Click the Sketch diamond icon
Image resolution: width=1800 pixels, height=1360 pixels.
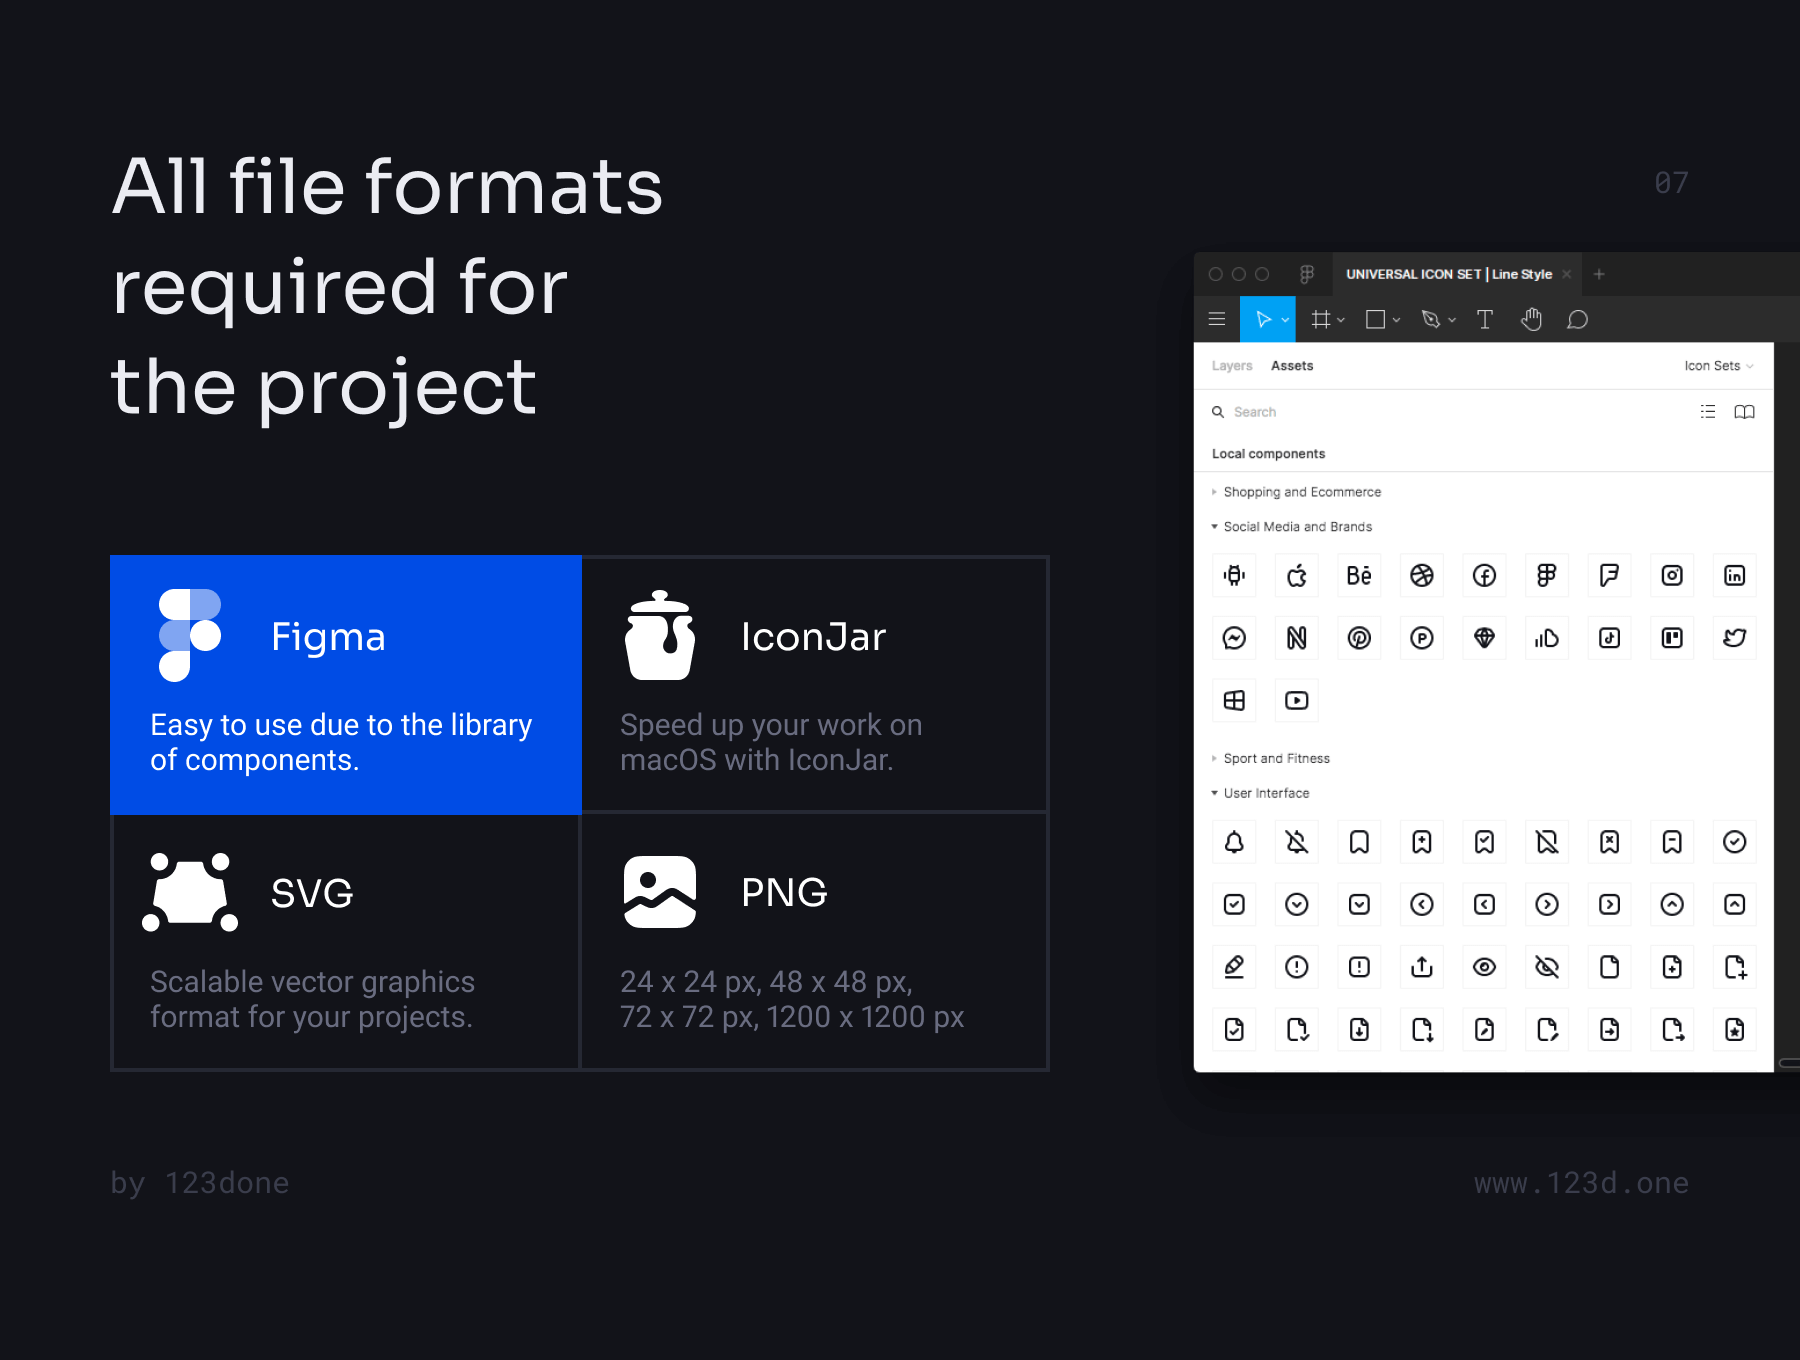click(1484, 638)
